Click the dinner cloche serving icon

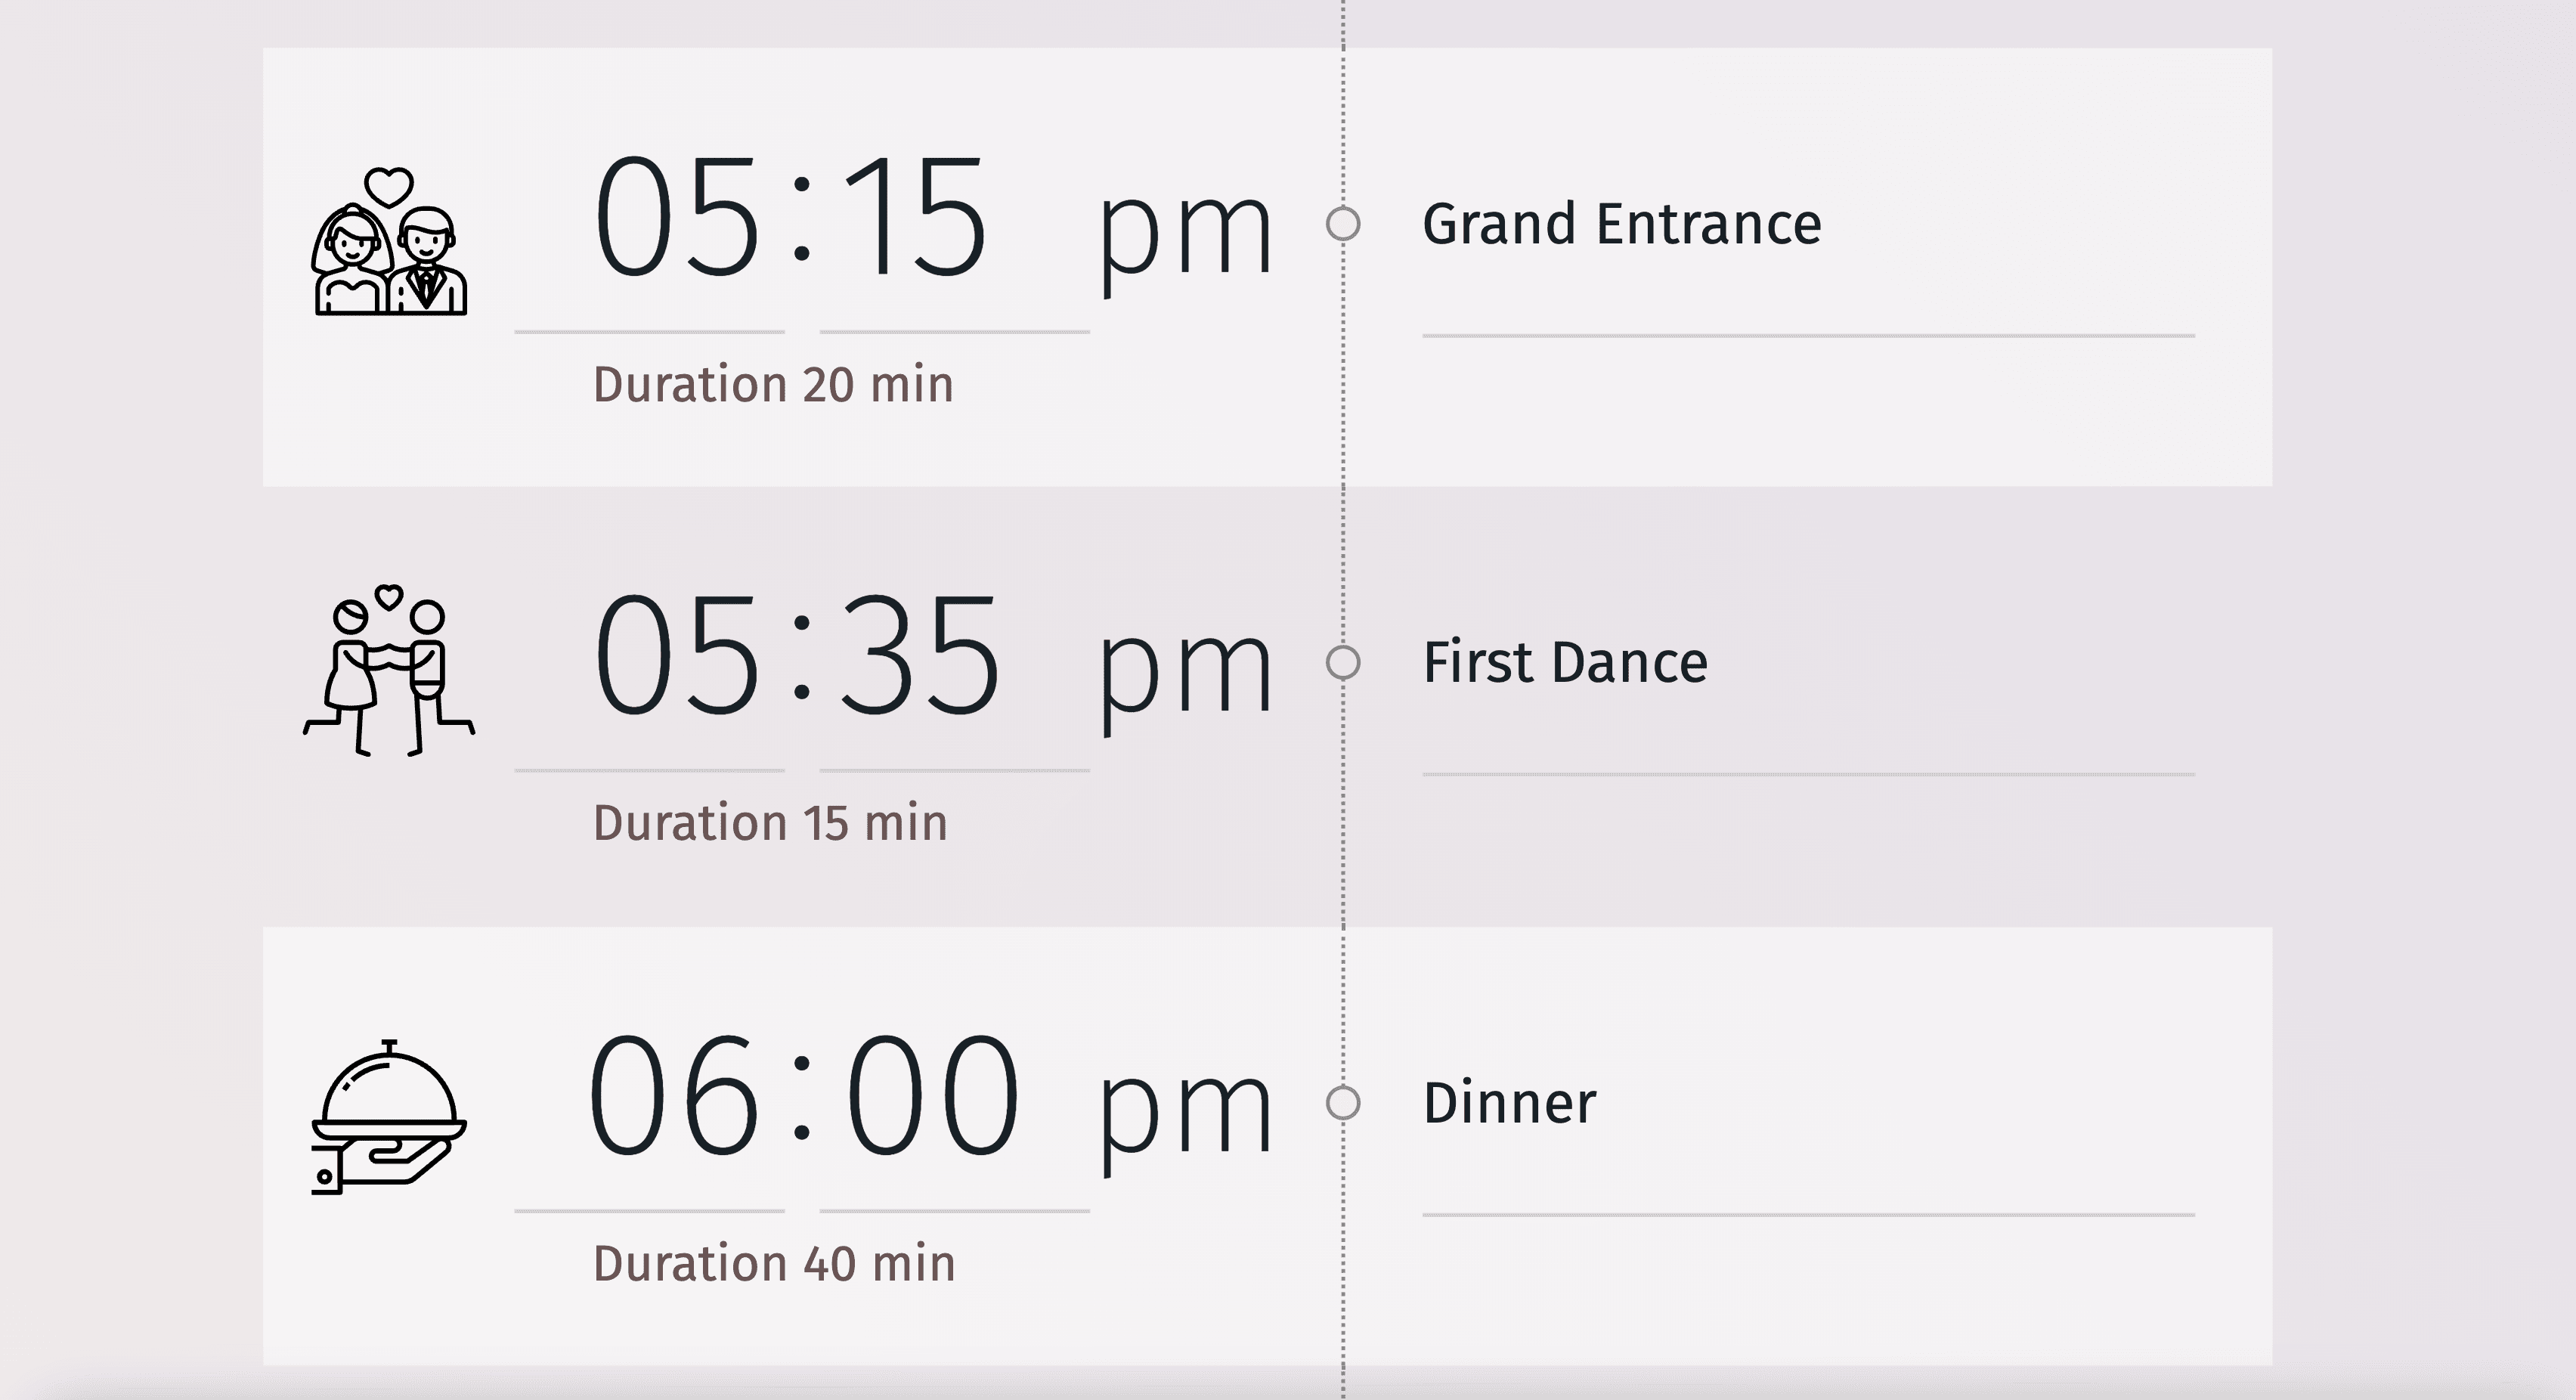(x=389, y=1117)
